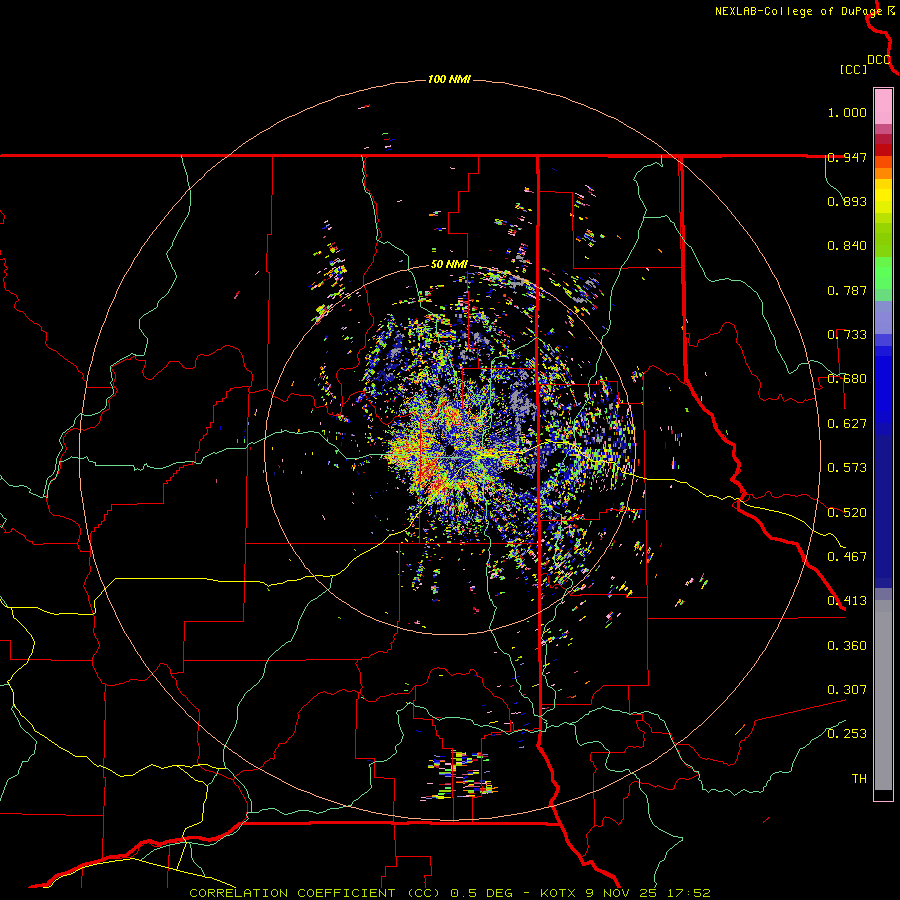The width and height of the screenshot is (900, 900).
Task: Click the TH threshold label
Action: pos(859,779)
